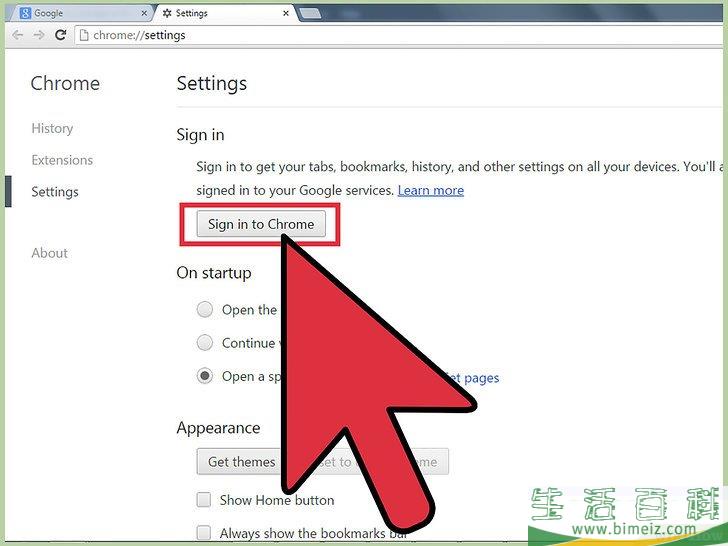Click the Settings page heading

212,84
